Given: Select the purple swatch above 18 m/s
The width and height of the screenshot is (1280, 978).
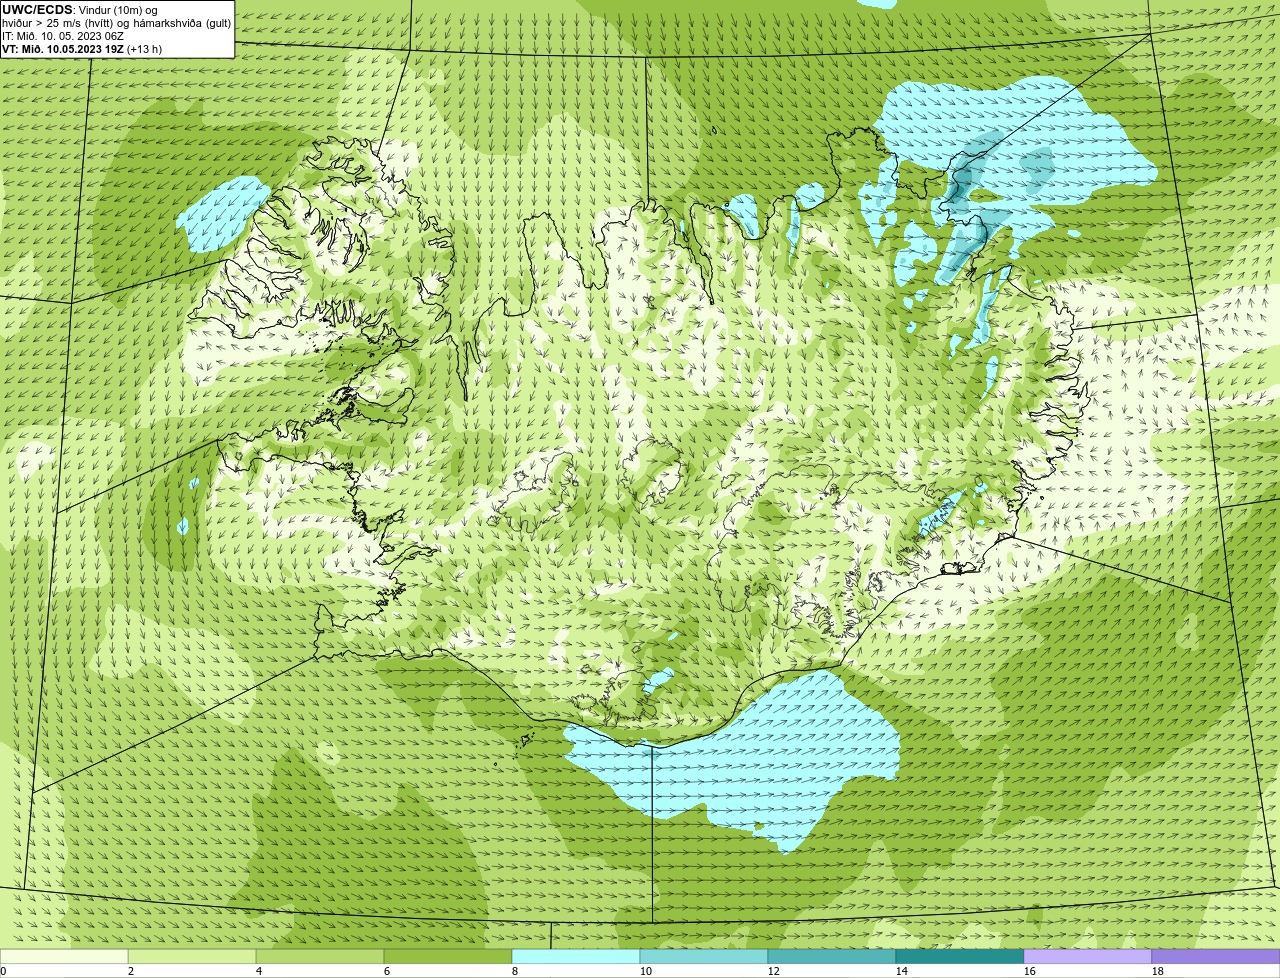Looking at the screenshot, I should (1216, 957).
